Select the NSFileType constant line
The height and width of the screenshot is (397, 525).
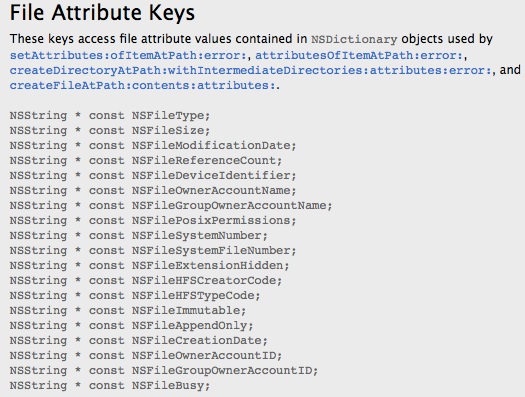tap(110, 116)
